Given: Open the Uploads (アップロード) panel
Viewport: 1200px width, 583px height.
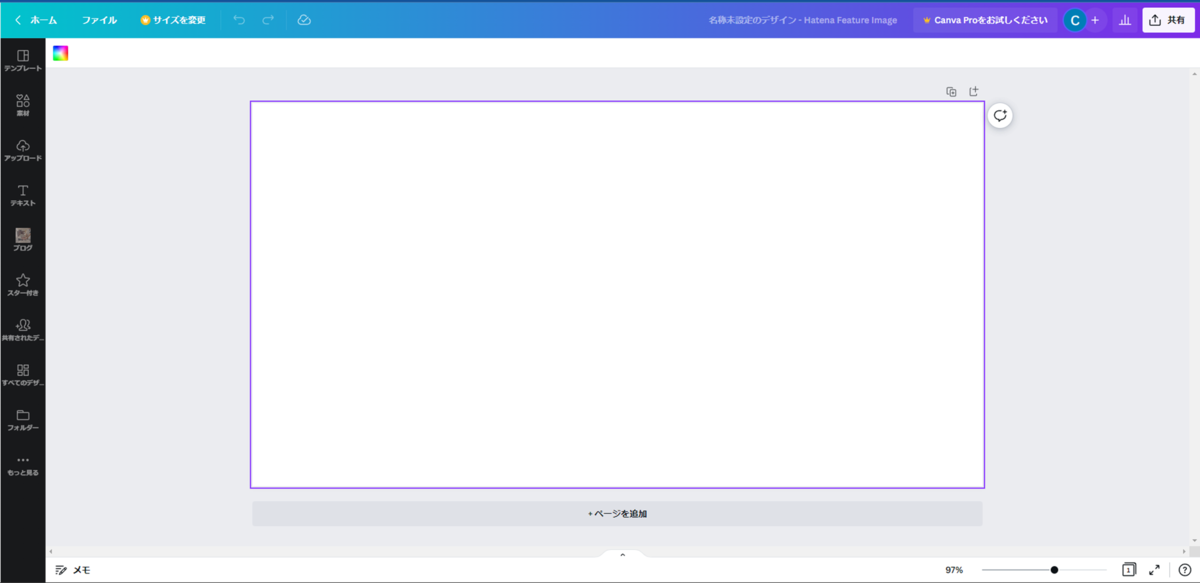Looking at the screenshot, I should click(23, 150).
